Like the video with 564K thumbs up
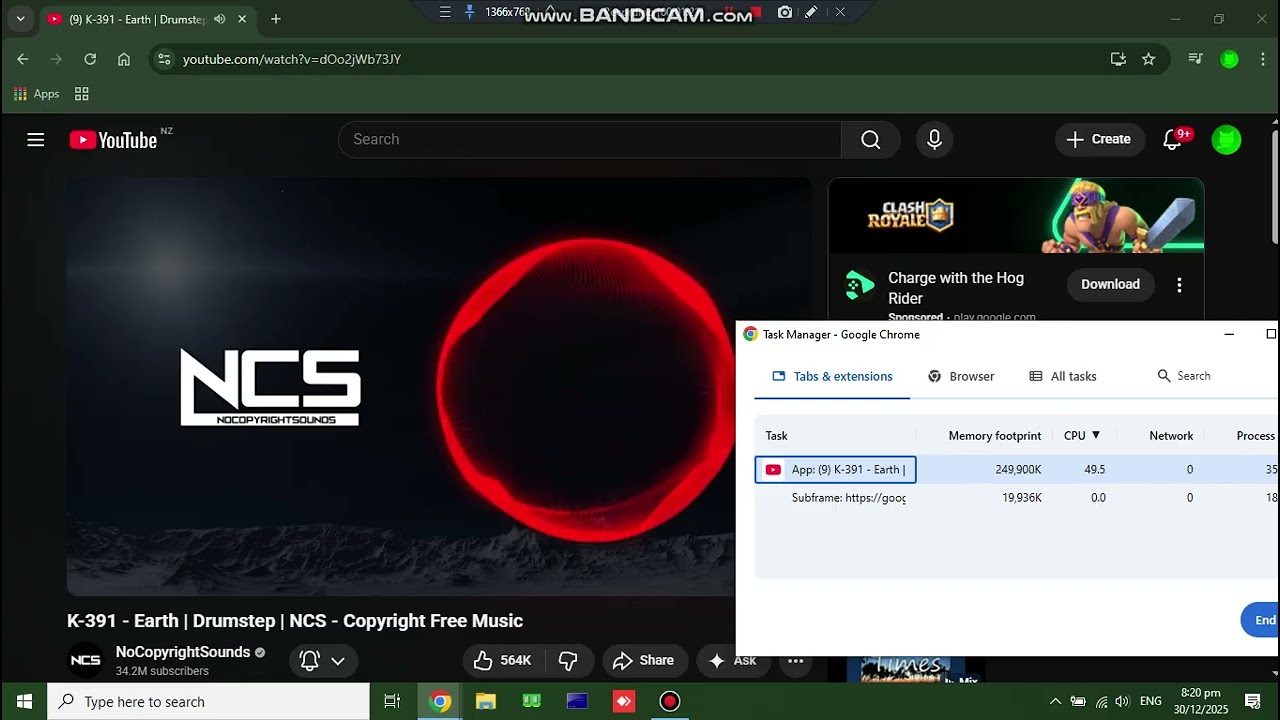 point(503,660)
